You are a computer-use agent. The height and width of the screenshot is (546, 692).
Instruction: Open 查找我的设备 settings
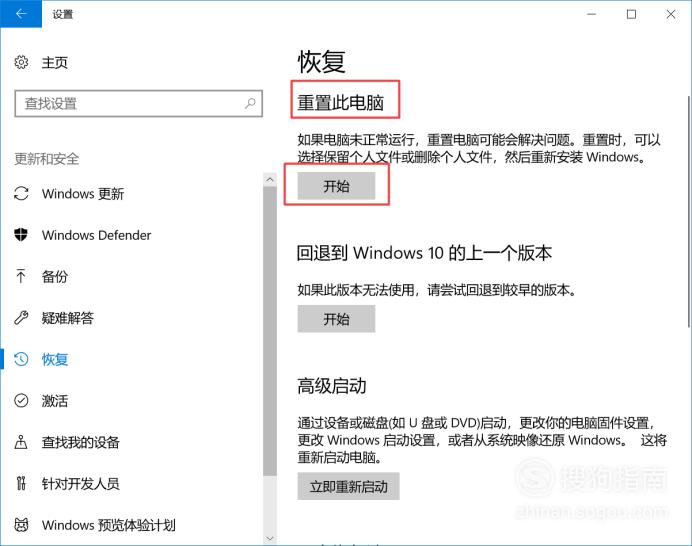click(80, 442)
